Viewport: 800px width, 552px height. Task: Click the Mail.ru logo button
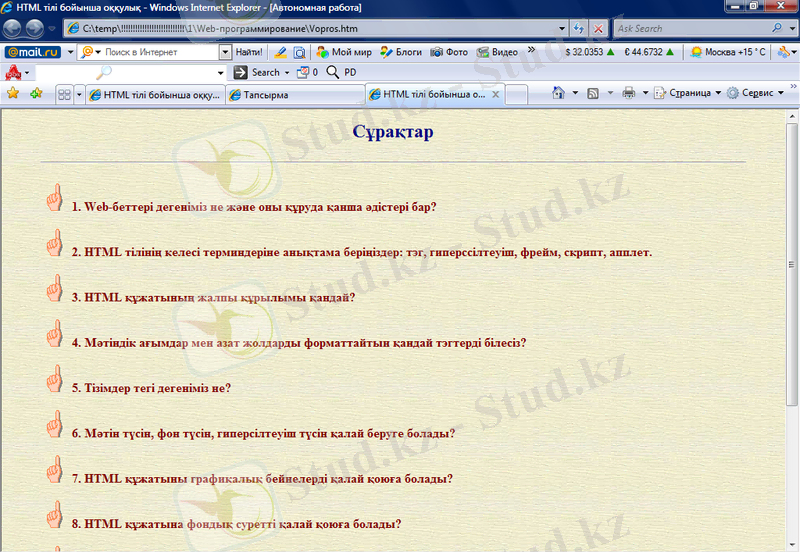pos(33,52)
